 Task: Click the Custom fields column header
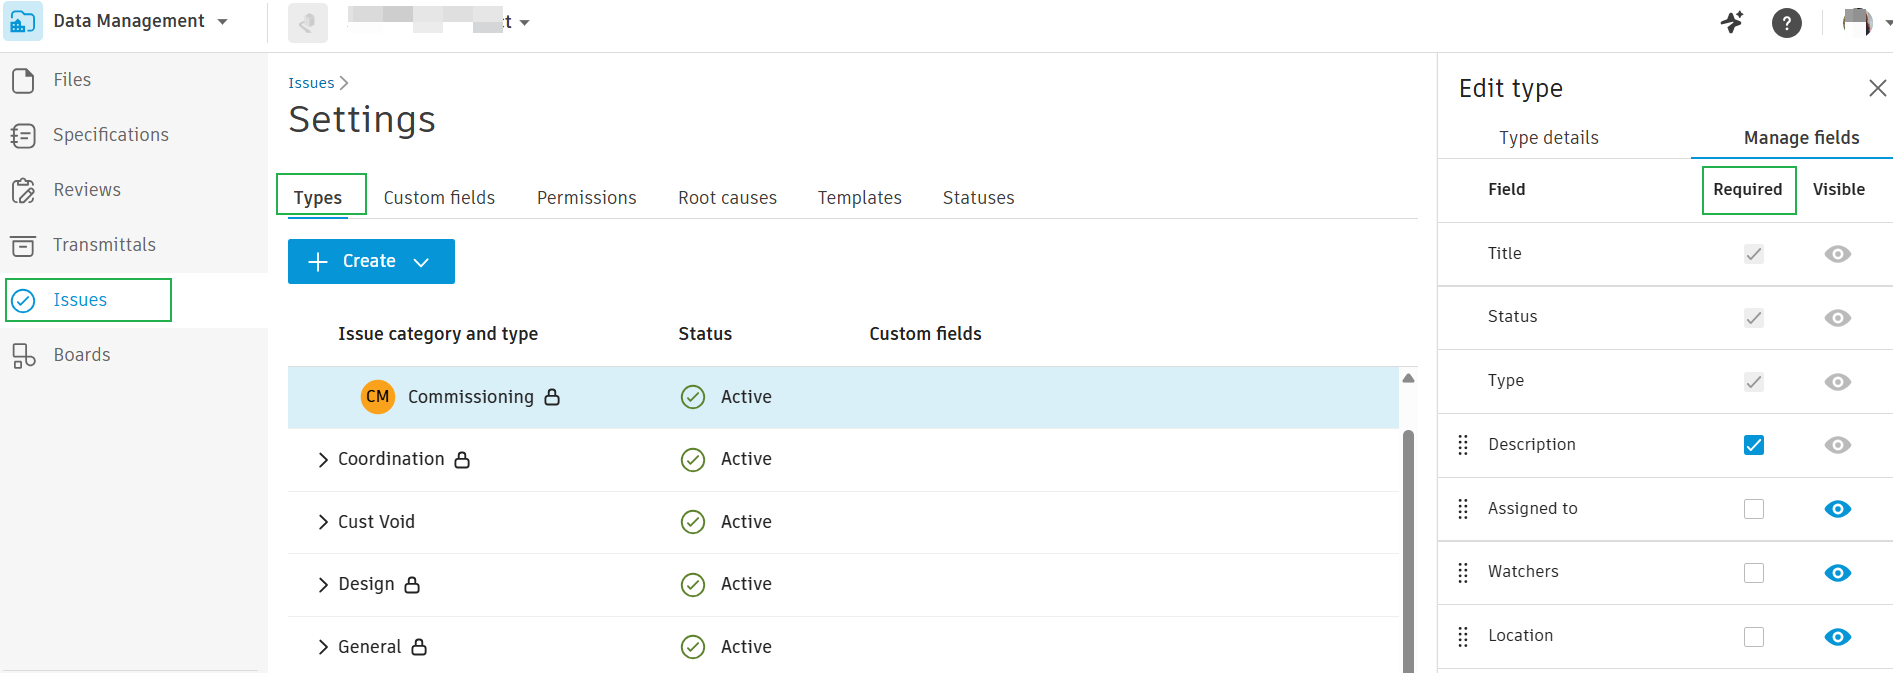click(x=925, y=334)
